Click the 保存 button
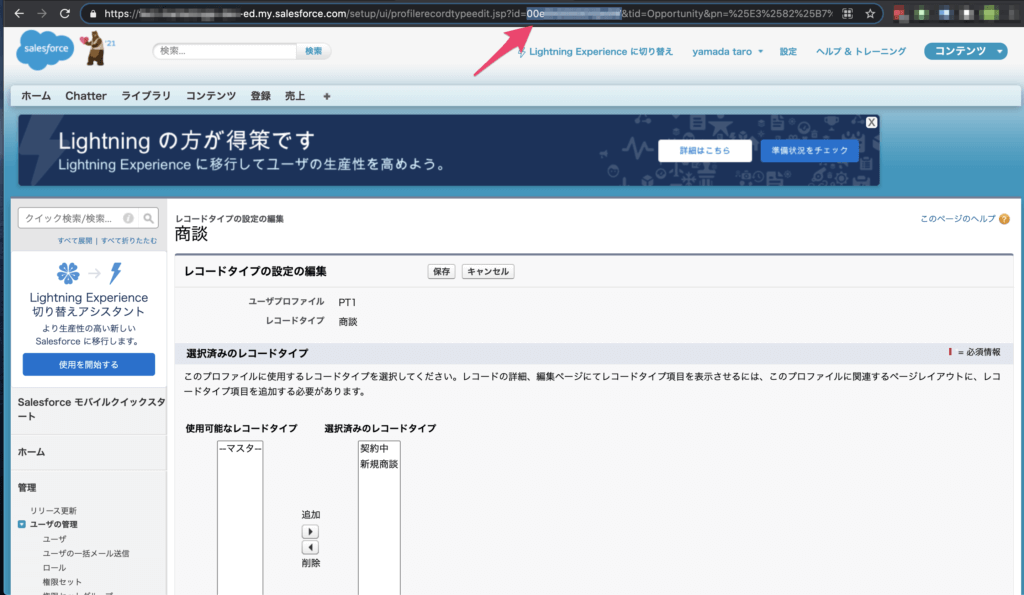The height and width of the screenshot is (595, 1024). click(x=441, y=271)
